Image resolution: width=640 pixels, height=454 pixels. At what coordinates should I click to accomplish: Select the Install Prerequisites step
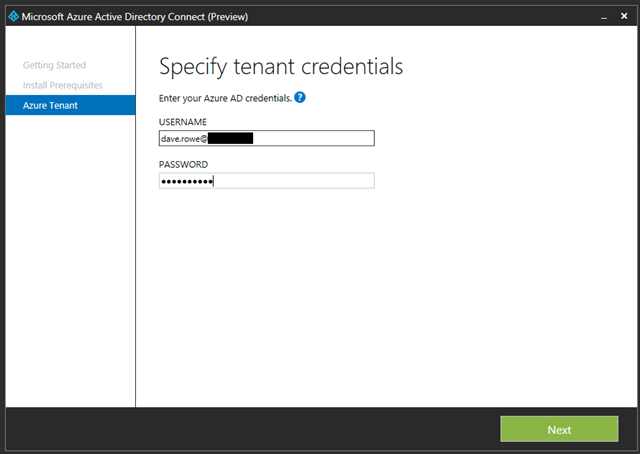62,85
